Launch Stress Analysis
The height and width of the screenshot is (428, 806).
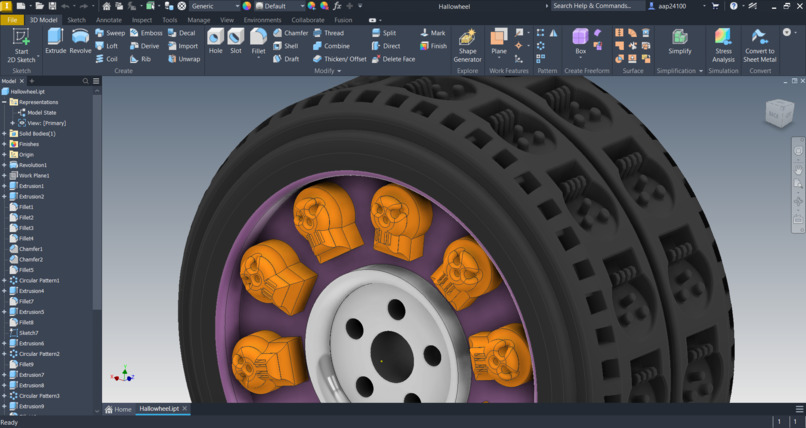[x=723, y=46]
